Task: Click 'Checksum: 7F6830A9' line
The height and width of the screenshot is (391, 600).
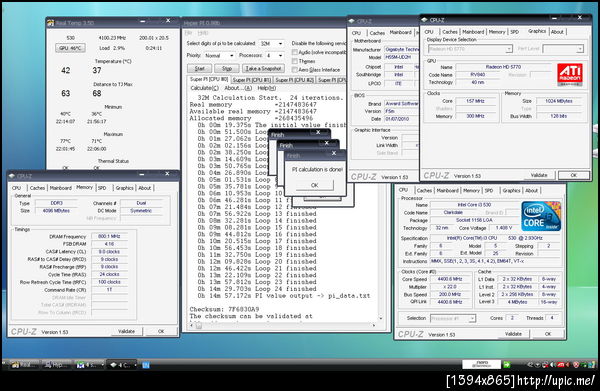Action: [224, 309]
